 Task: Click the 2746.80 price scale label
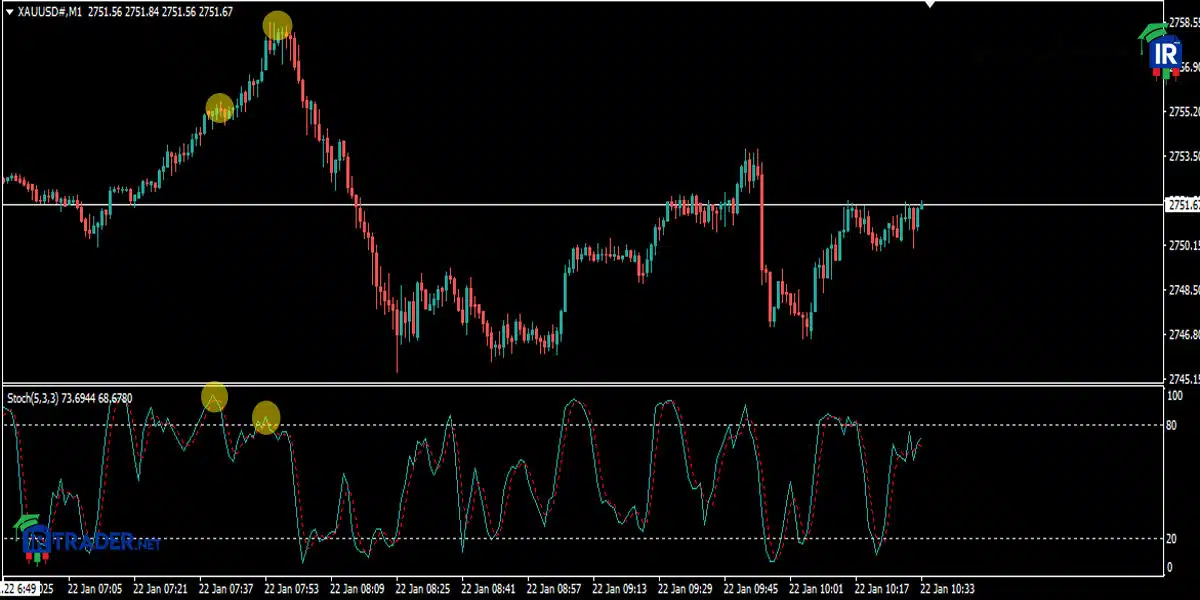point(1184,335)
